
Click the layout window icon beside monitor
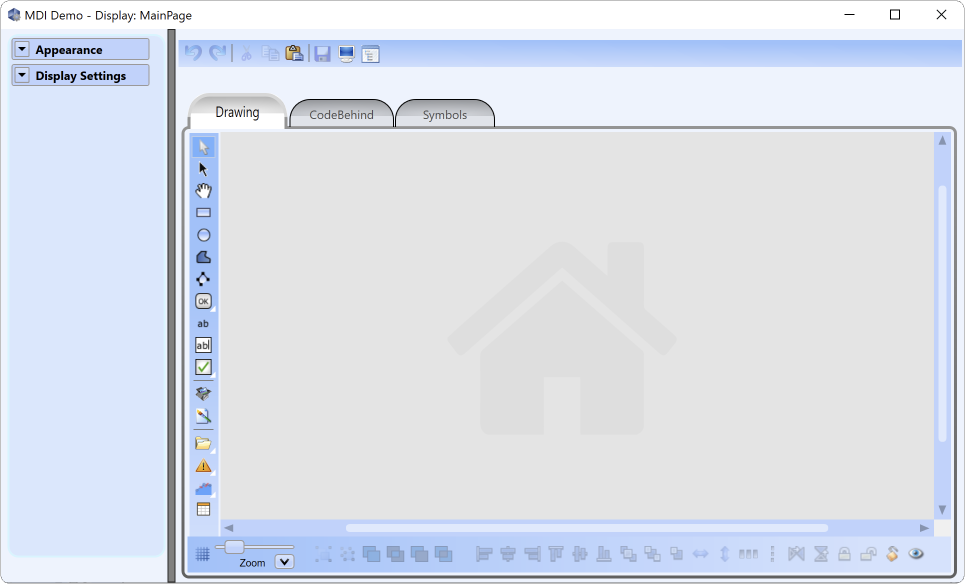[370, 54]
